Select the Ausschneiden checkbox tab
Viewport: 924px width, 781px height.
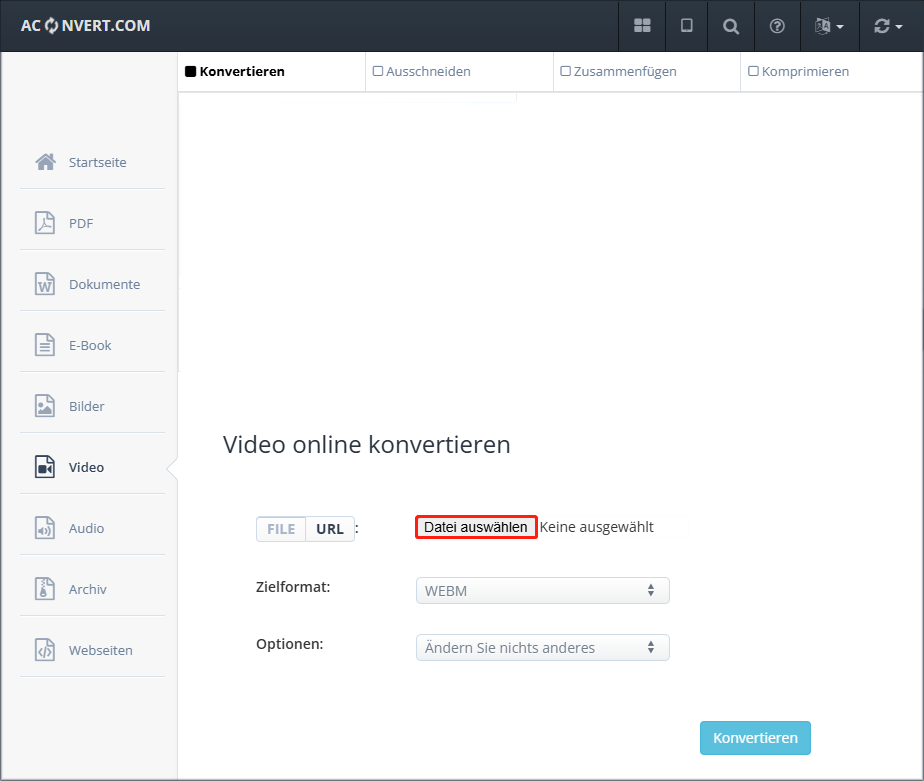pos(422,72)
